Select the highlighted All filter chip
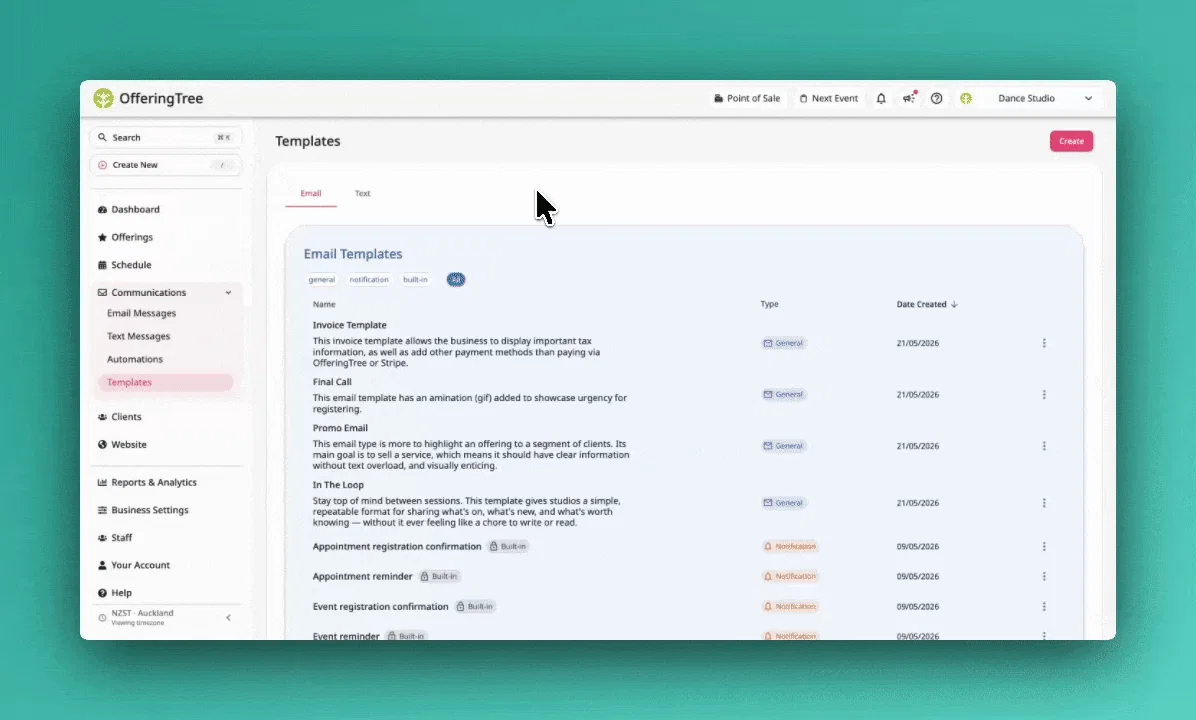The width and height of the screenshot is (1196, 720). click(455, 279)
